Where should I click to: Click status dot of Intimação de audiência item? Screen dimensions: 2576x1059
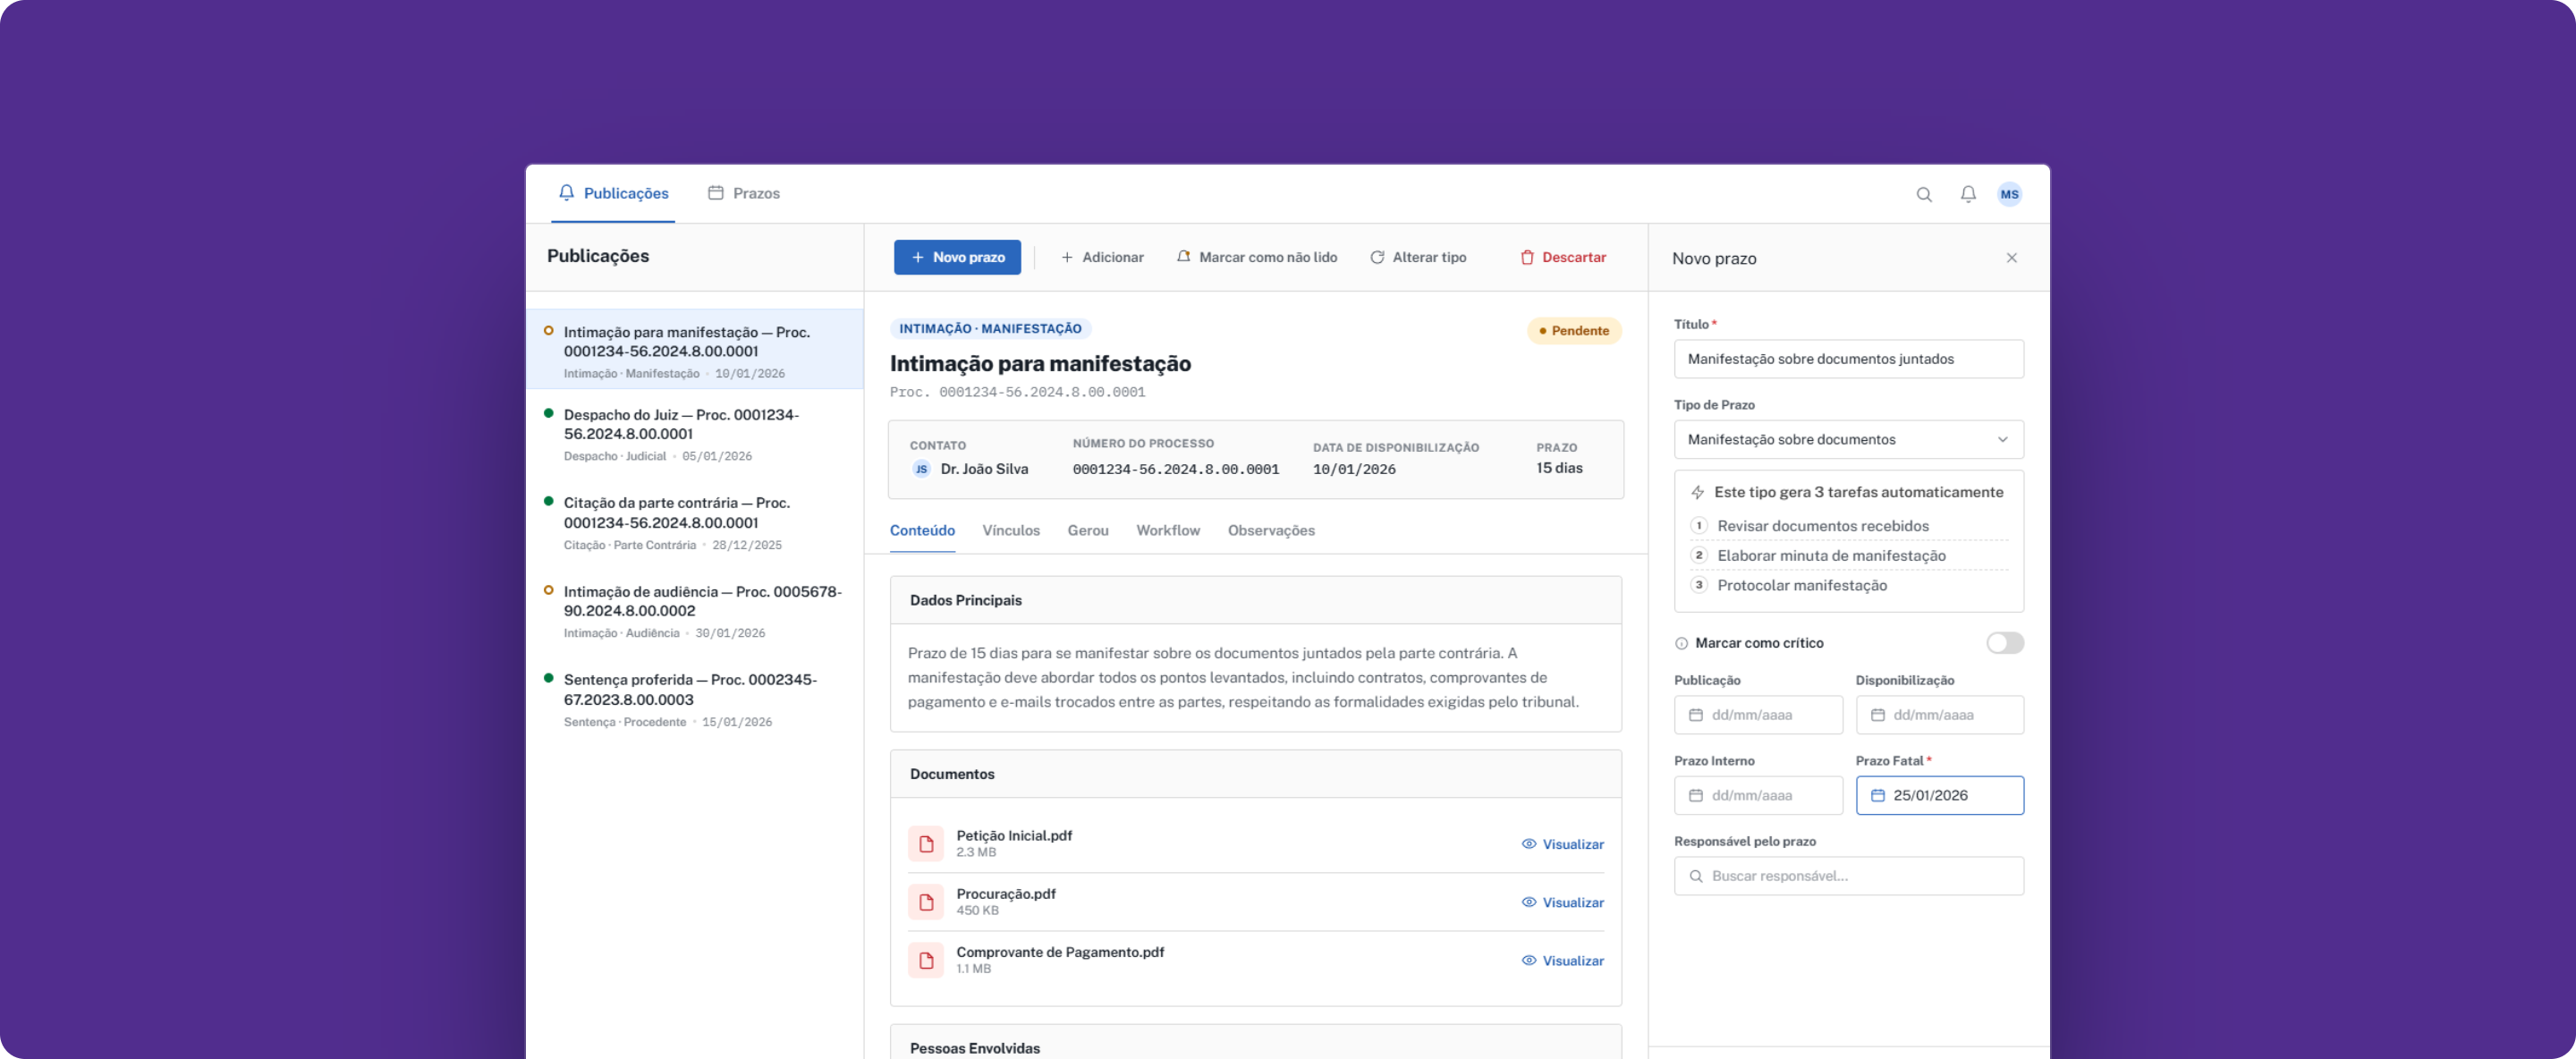tap(548, 590)
